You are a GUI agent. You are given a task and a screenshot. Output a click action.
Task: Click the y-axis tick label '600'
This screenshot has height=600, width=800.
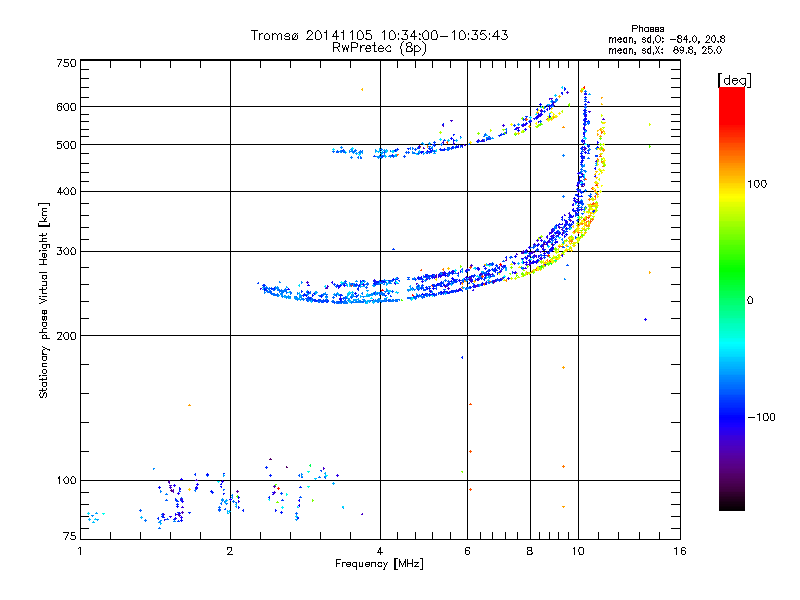pos(66,107)
